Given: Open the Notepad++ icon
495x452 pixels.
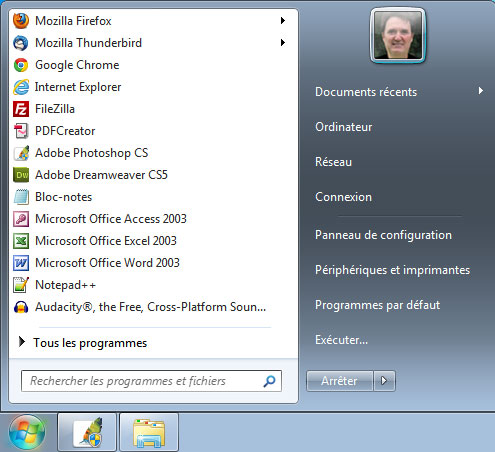Looking at the screenshot, I should point(21,285).
